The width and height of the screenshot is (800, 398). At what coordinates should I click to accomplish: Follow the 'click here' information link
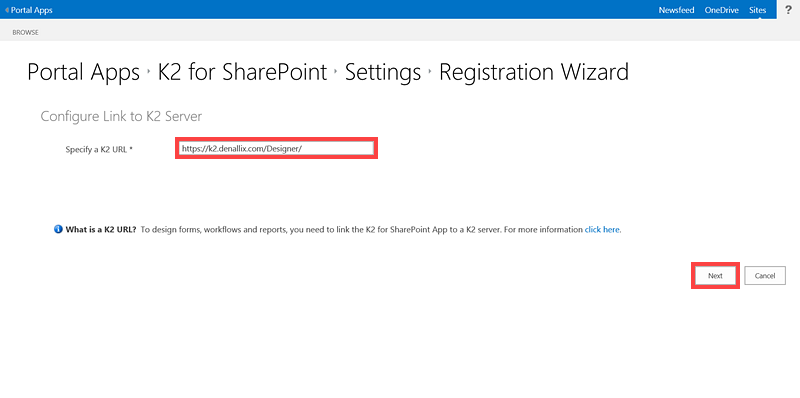coord(603,230)
